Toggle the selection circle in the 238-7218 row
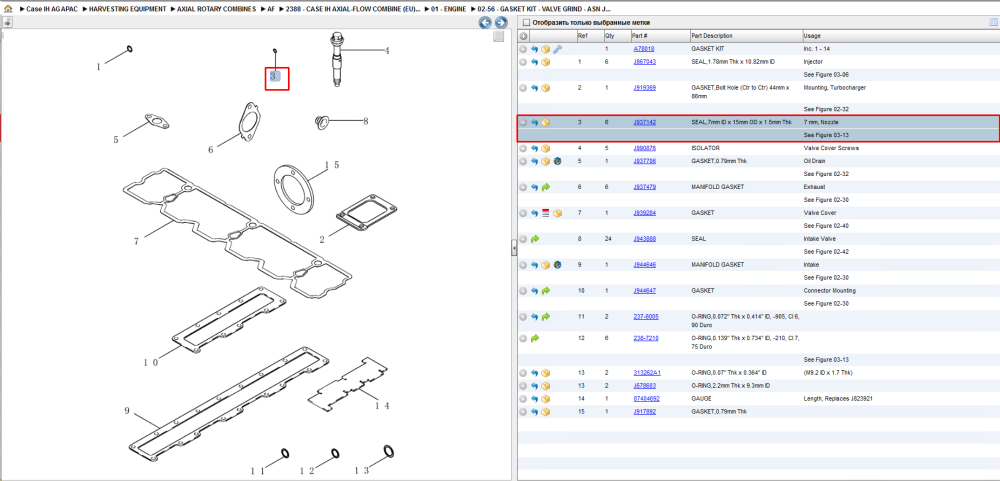Screen dimensions: 1000x481 [x=523, y=338]
